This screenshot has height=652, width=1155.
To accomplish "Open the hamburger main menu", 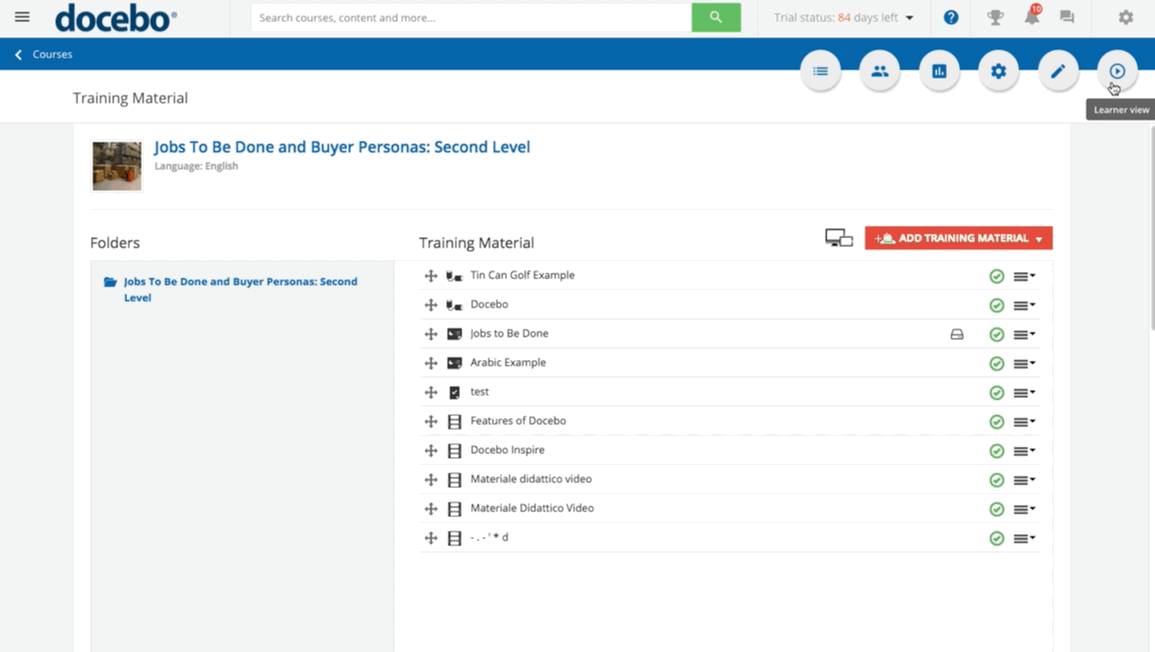I will [x=22, y=16].
